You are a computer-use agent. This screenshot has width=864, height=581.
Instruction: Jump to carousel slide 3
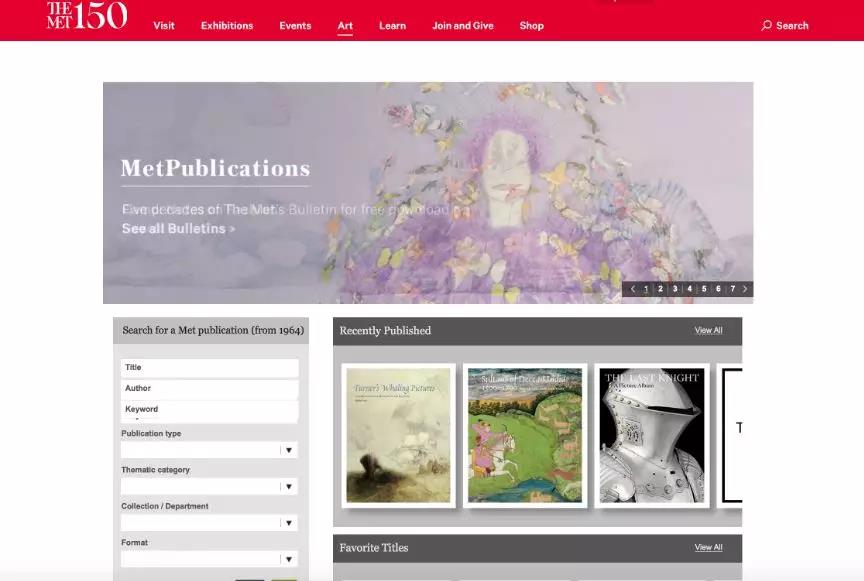click(675, 289)
